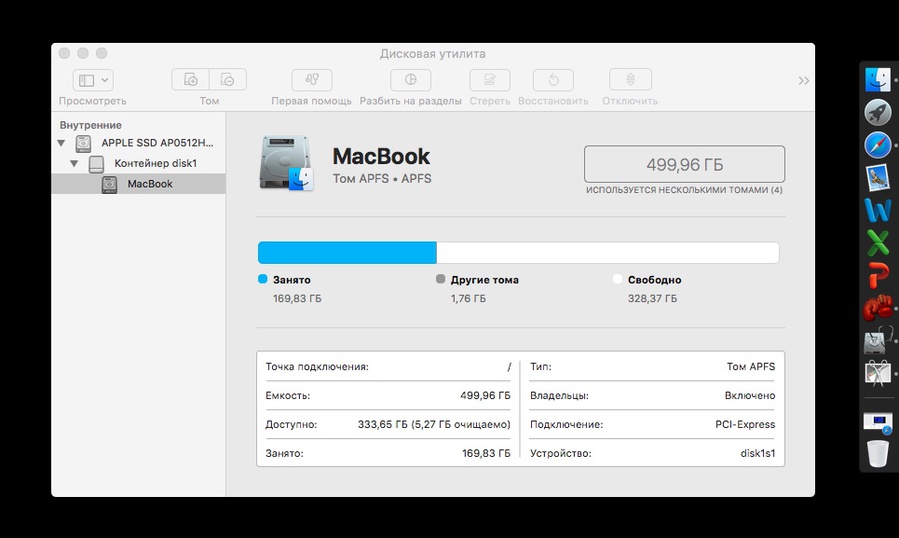Open the scissors screenshot tool Dock icon
The height and width of the screenshot is (538, 899).
pyautogui.click(x=878, y=372)
